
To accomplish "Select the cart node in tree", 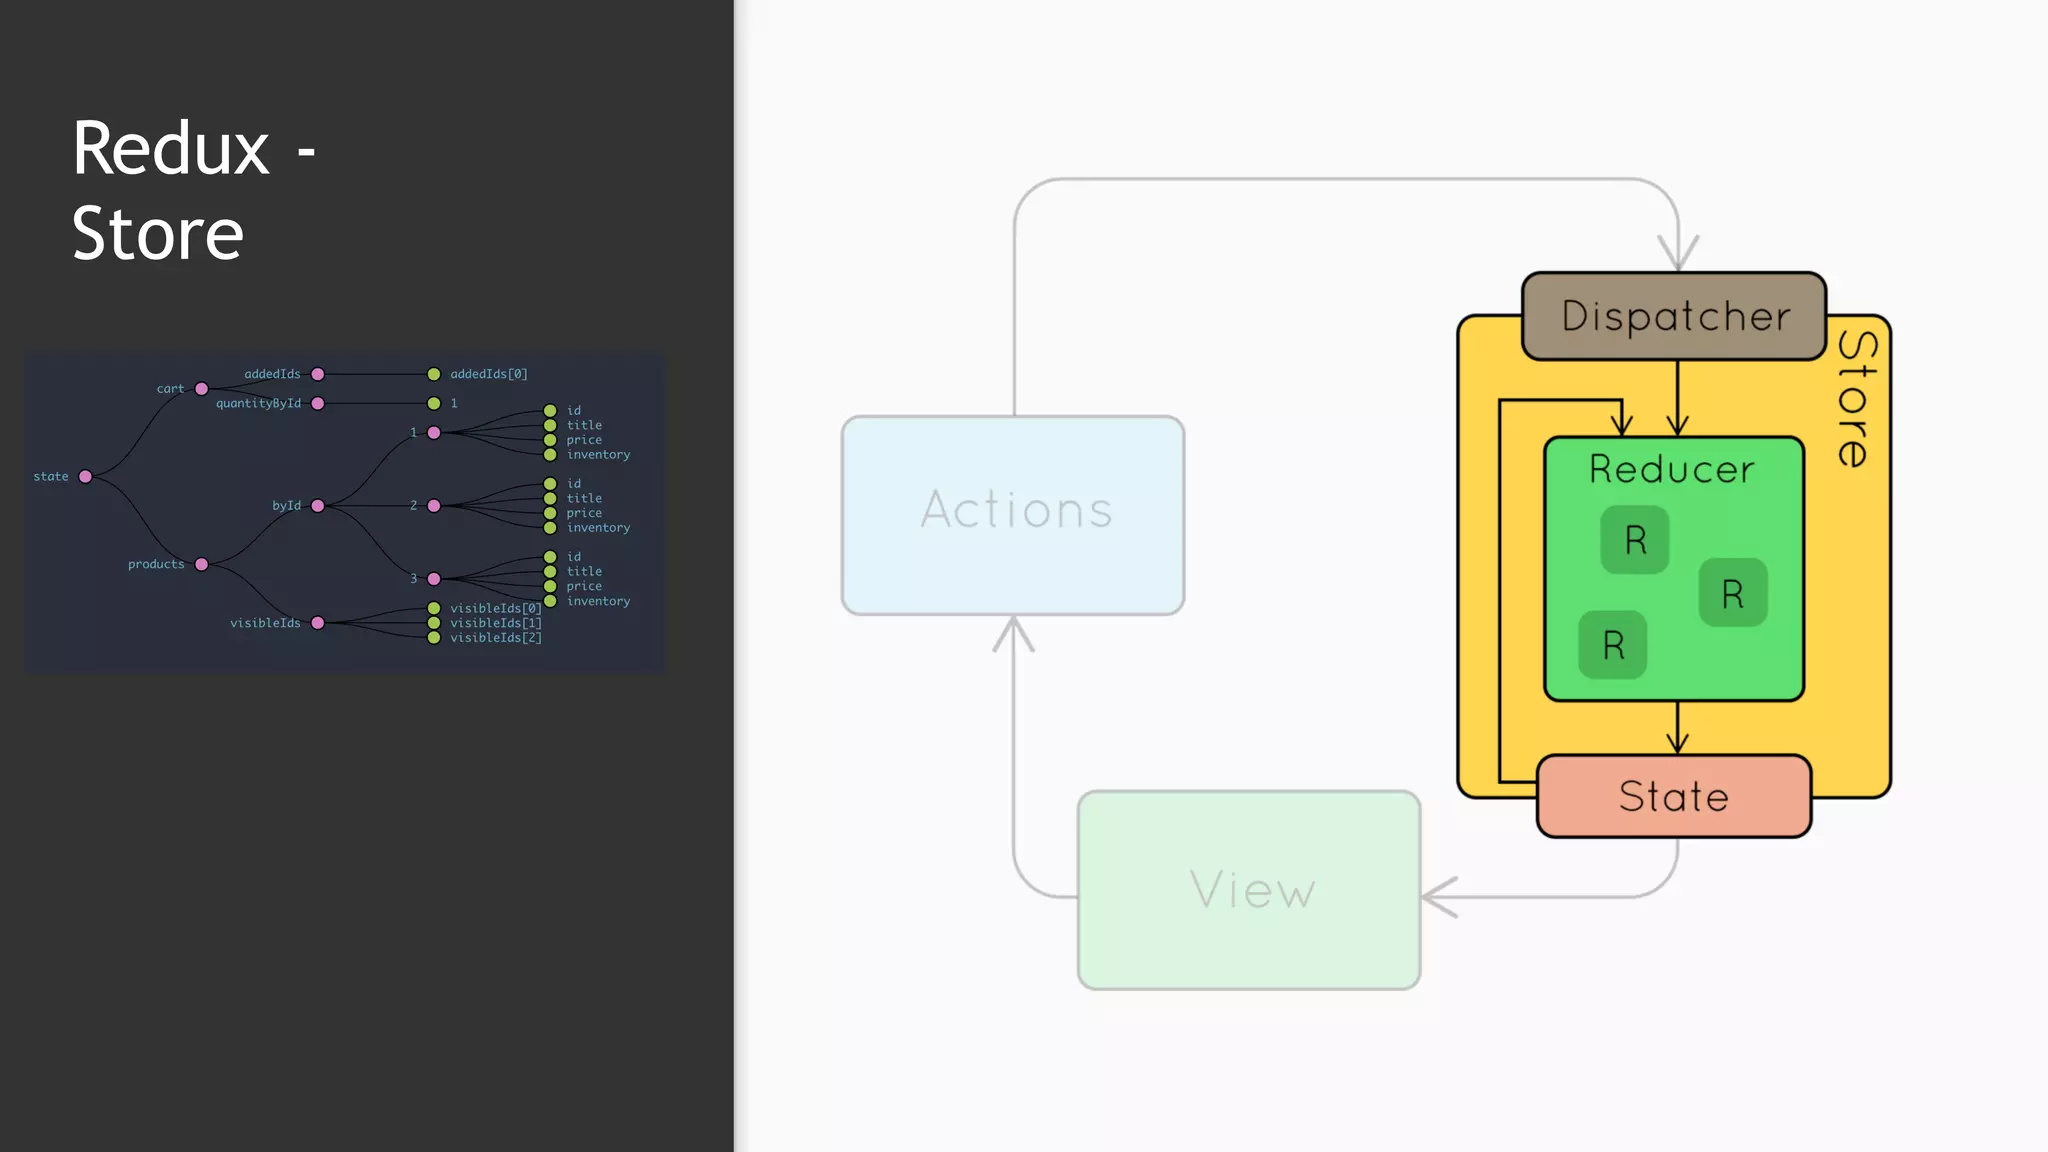I will [202, 389].
